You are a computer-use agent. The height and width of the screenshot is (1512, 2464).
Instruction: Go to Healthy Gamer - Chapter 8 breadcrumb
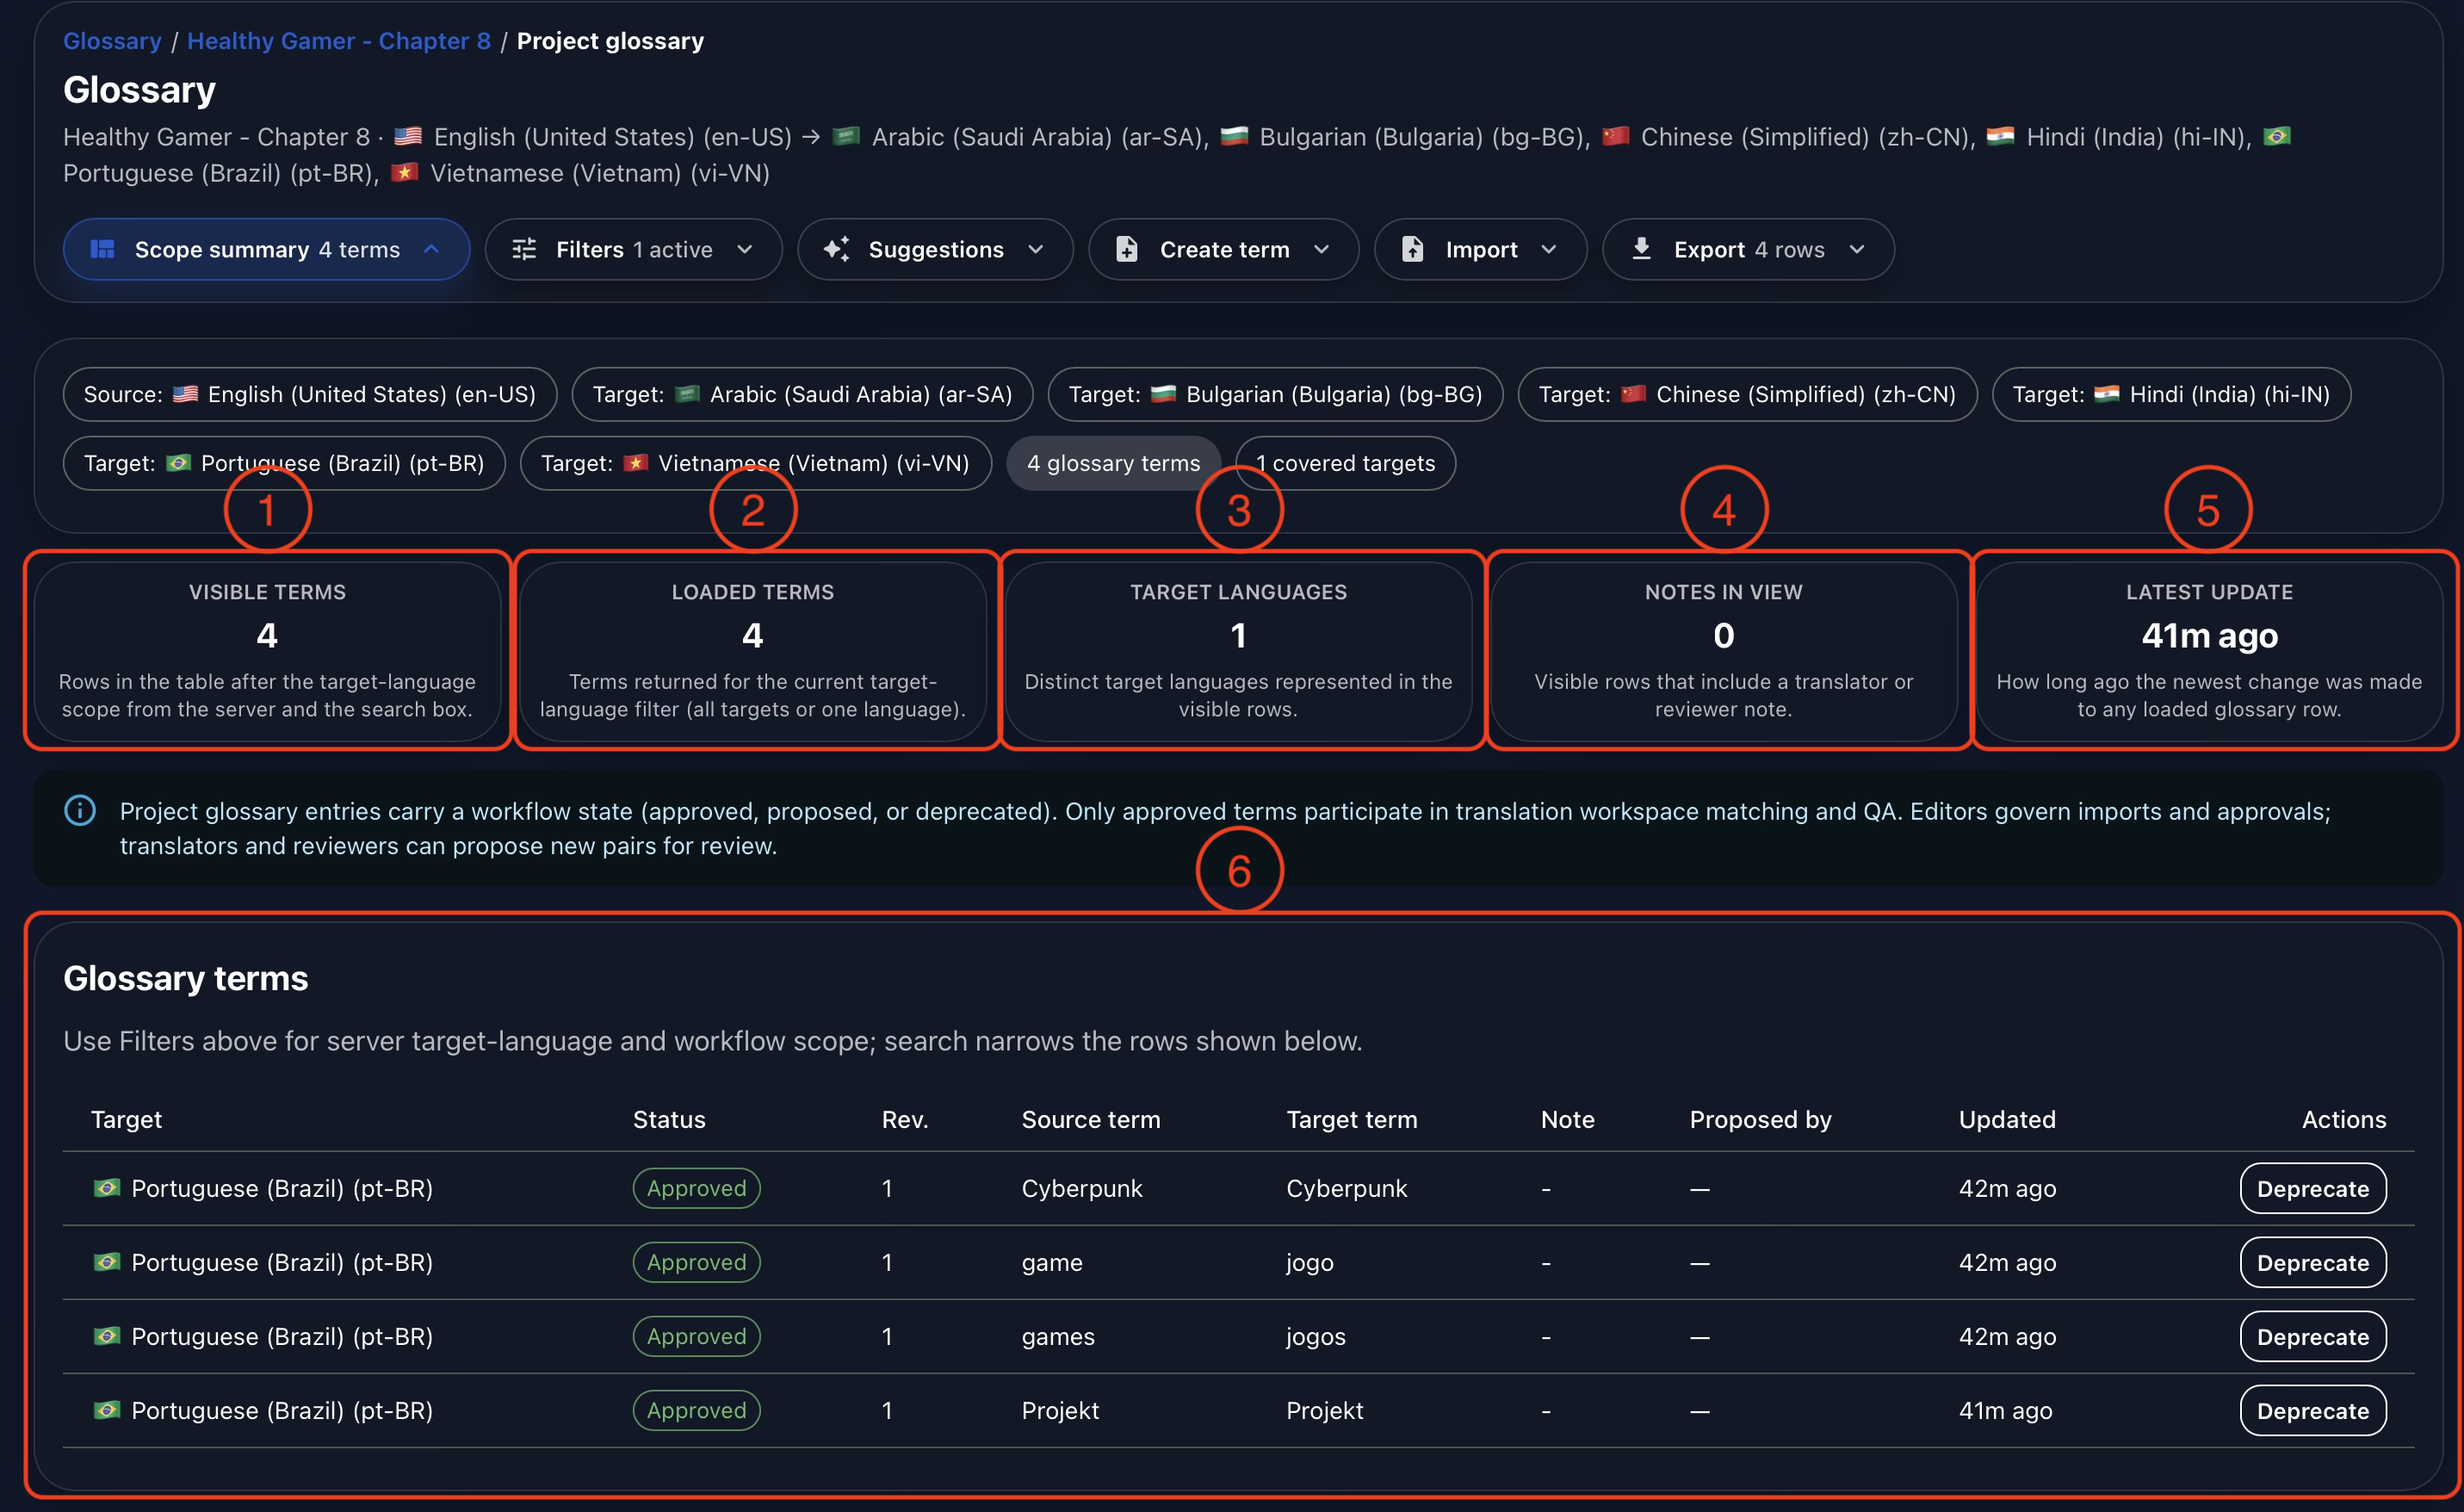tap(339, 41)
